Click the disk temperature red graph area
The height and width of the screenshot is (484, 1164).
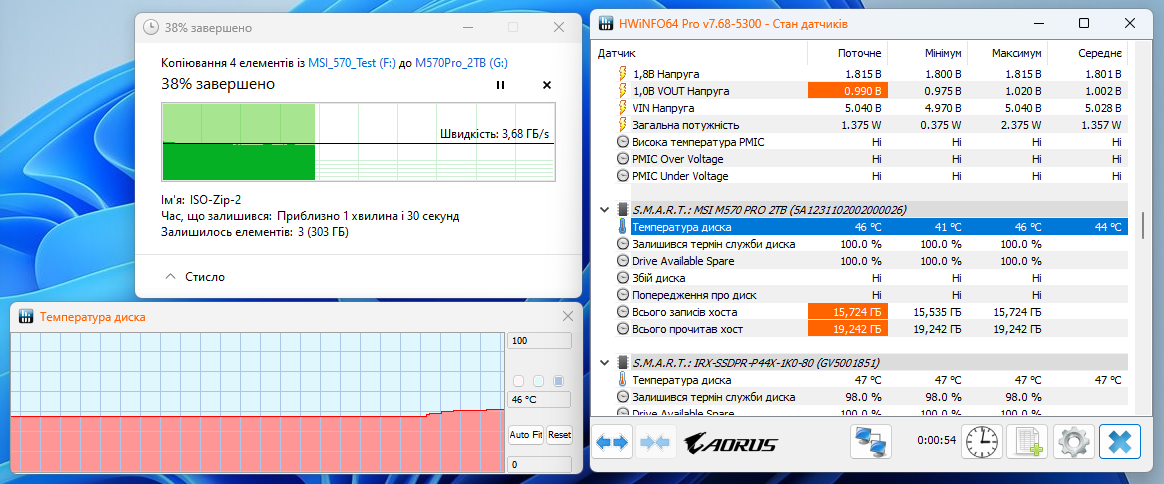coord(257,443)
